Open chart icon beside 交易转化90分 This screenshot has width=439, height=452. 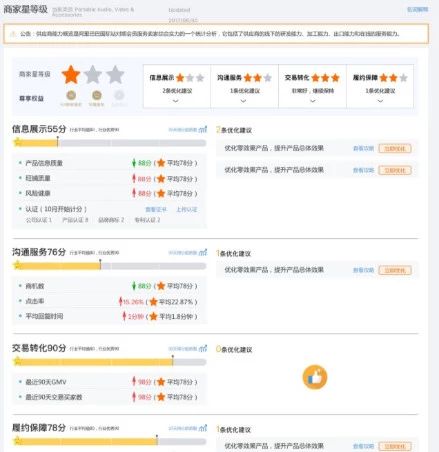click(x=203, y=349)
